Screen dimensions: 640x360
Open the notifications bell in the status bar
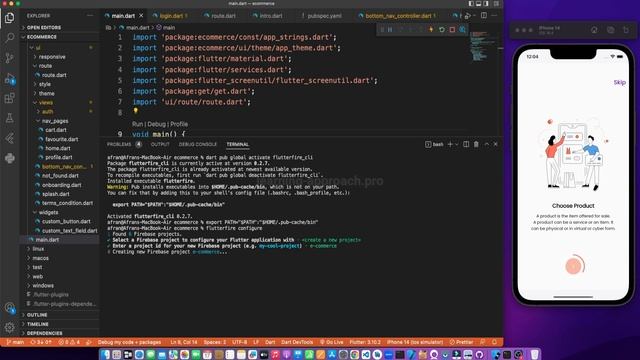pyautogui.click(x=494, y=342)
